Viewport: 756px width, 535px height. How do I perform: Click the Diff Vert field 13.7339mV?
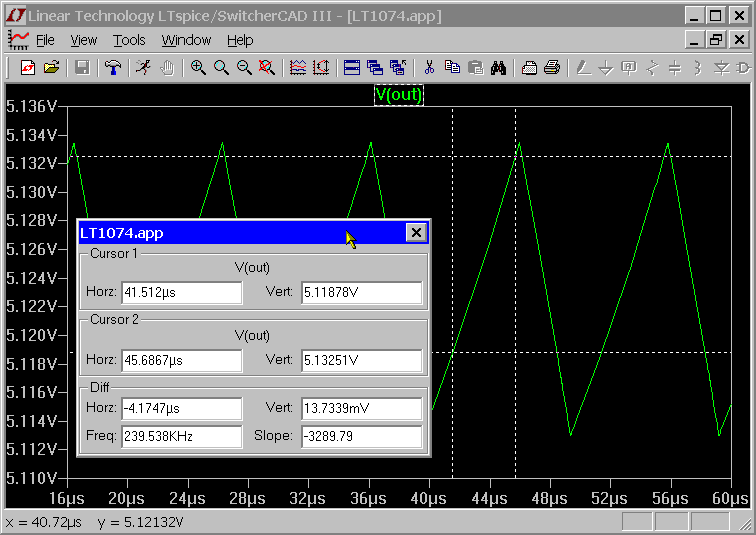pos(362,409)
